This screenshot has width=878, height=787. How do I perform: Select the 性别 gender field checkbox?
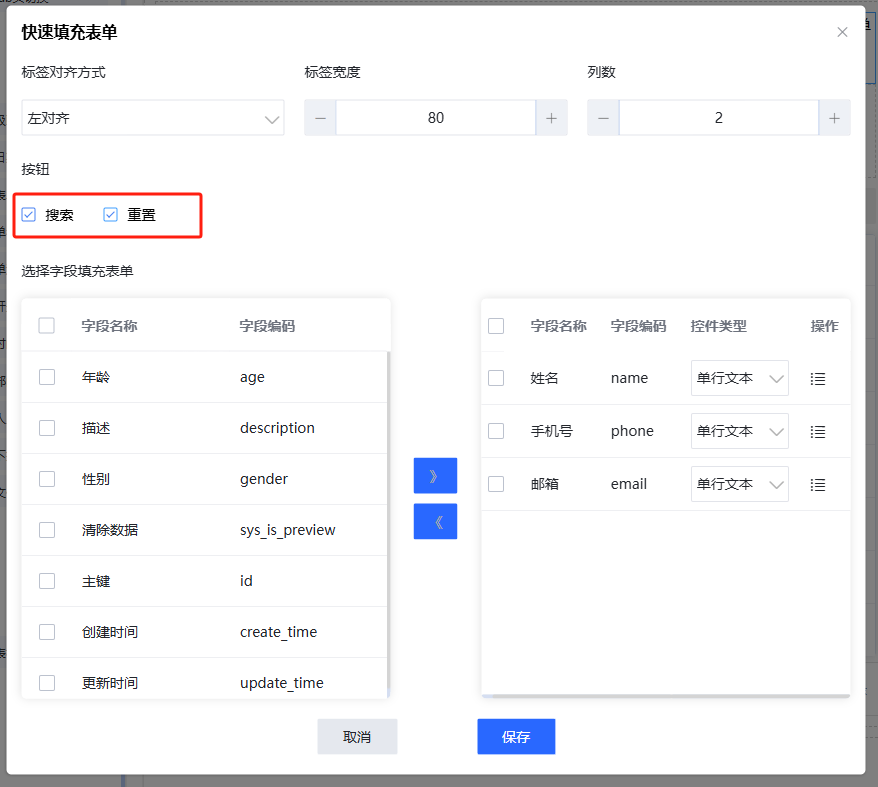click(x=47, y=479)
